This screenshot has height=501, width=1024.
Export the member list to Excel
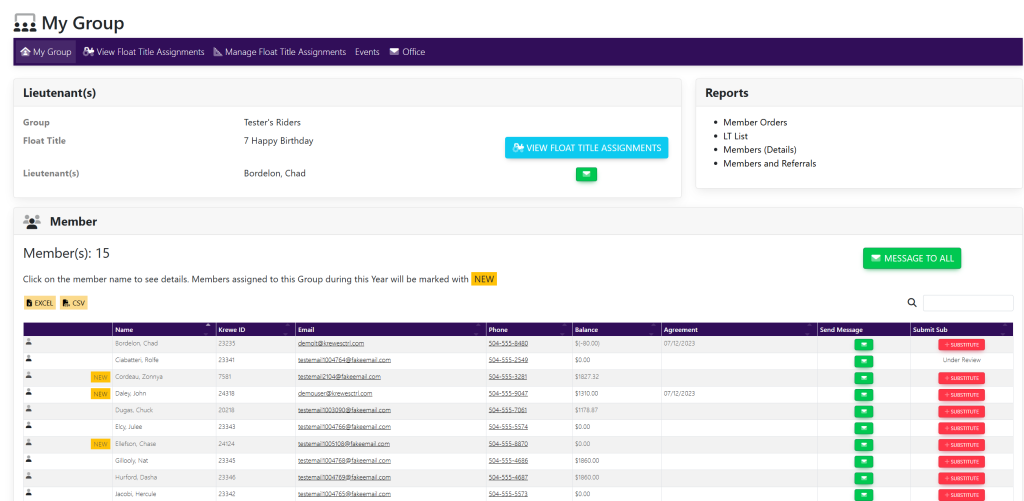point(40,302)
